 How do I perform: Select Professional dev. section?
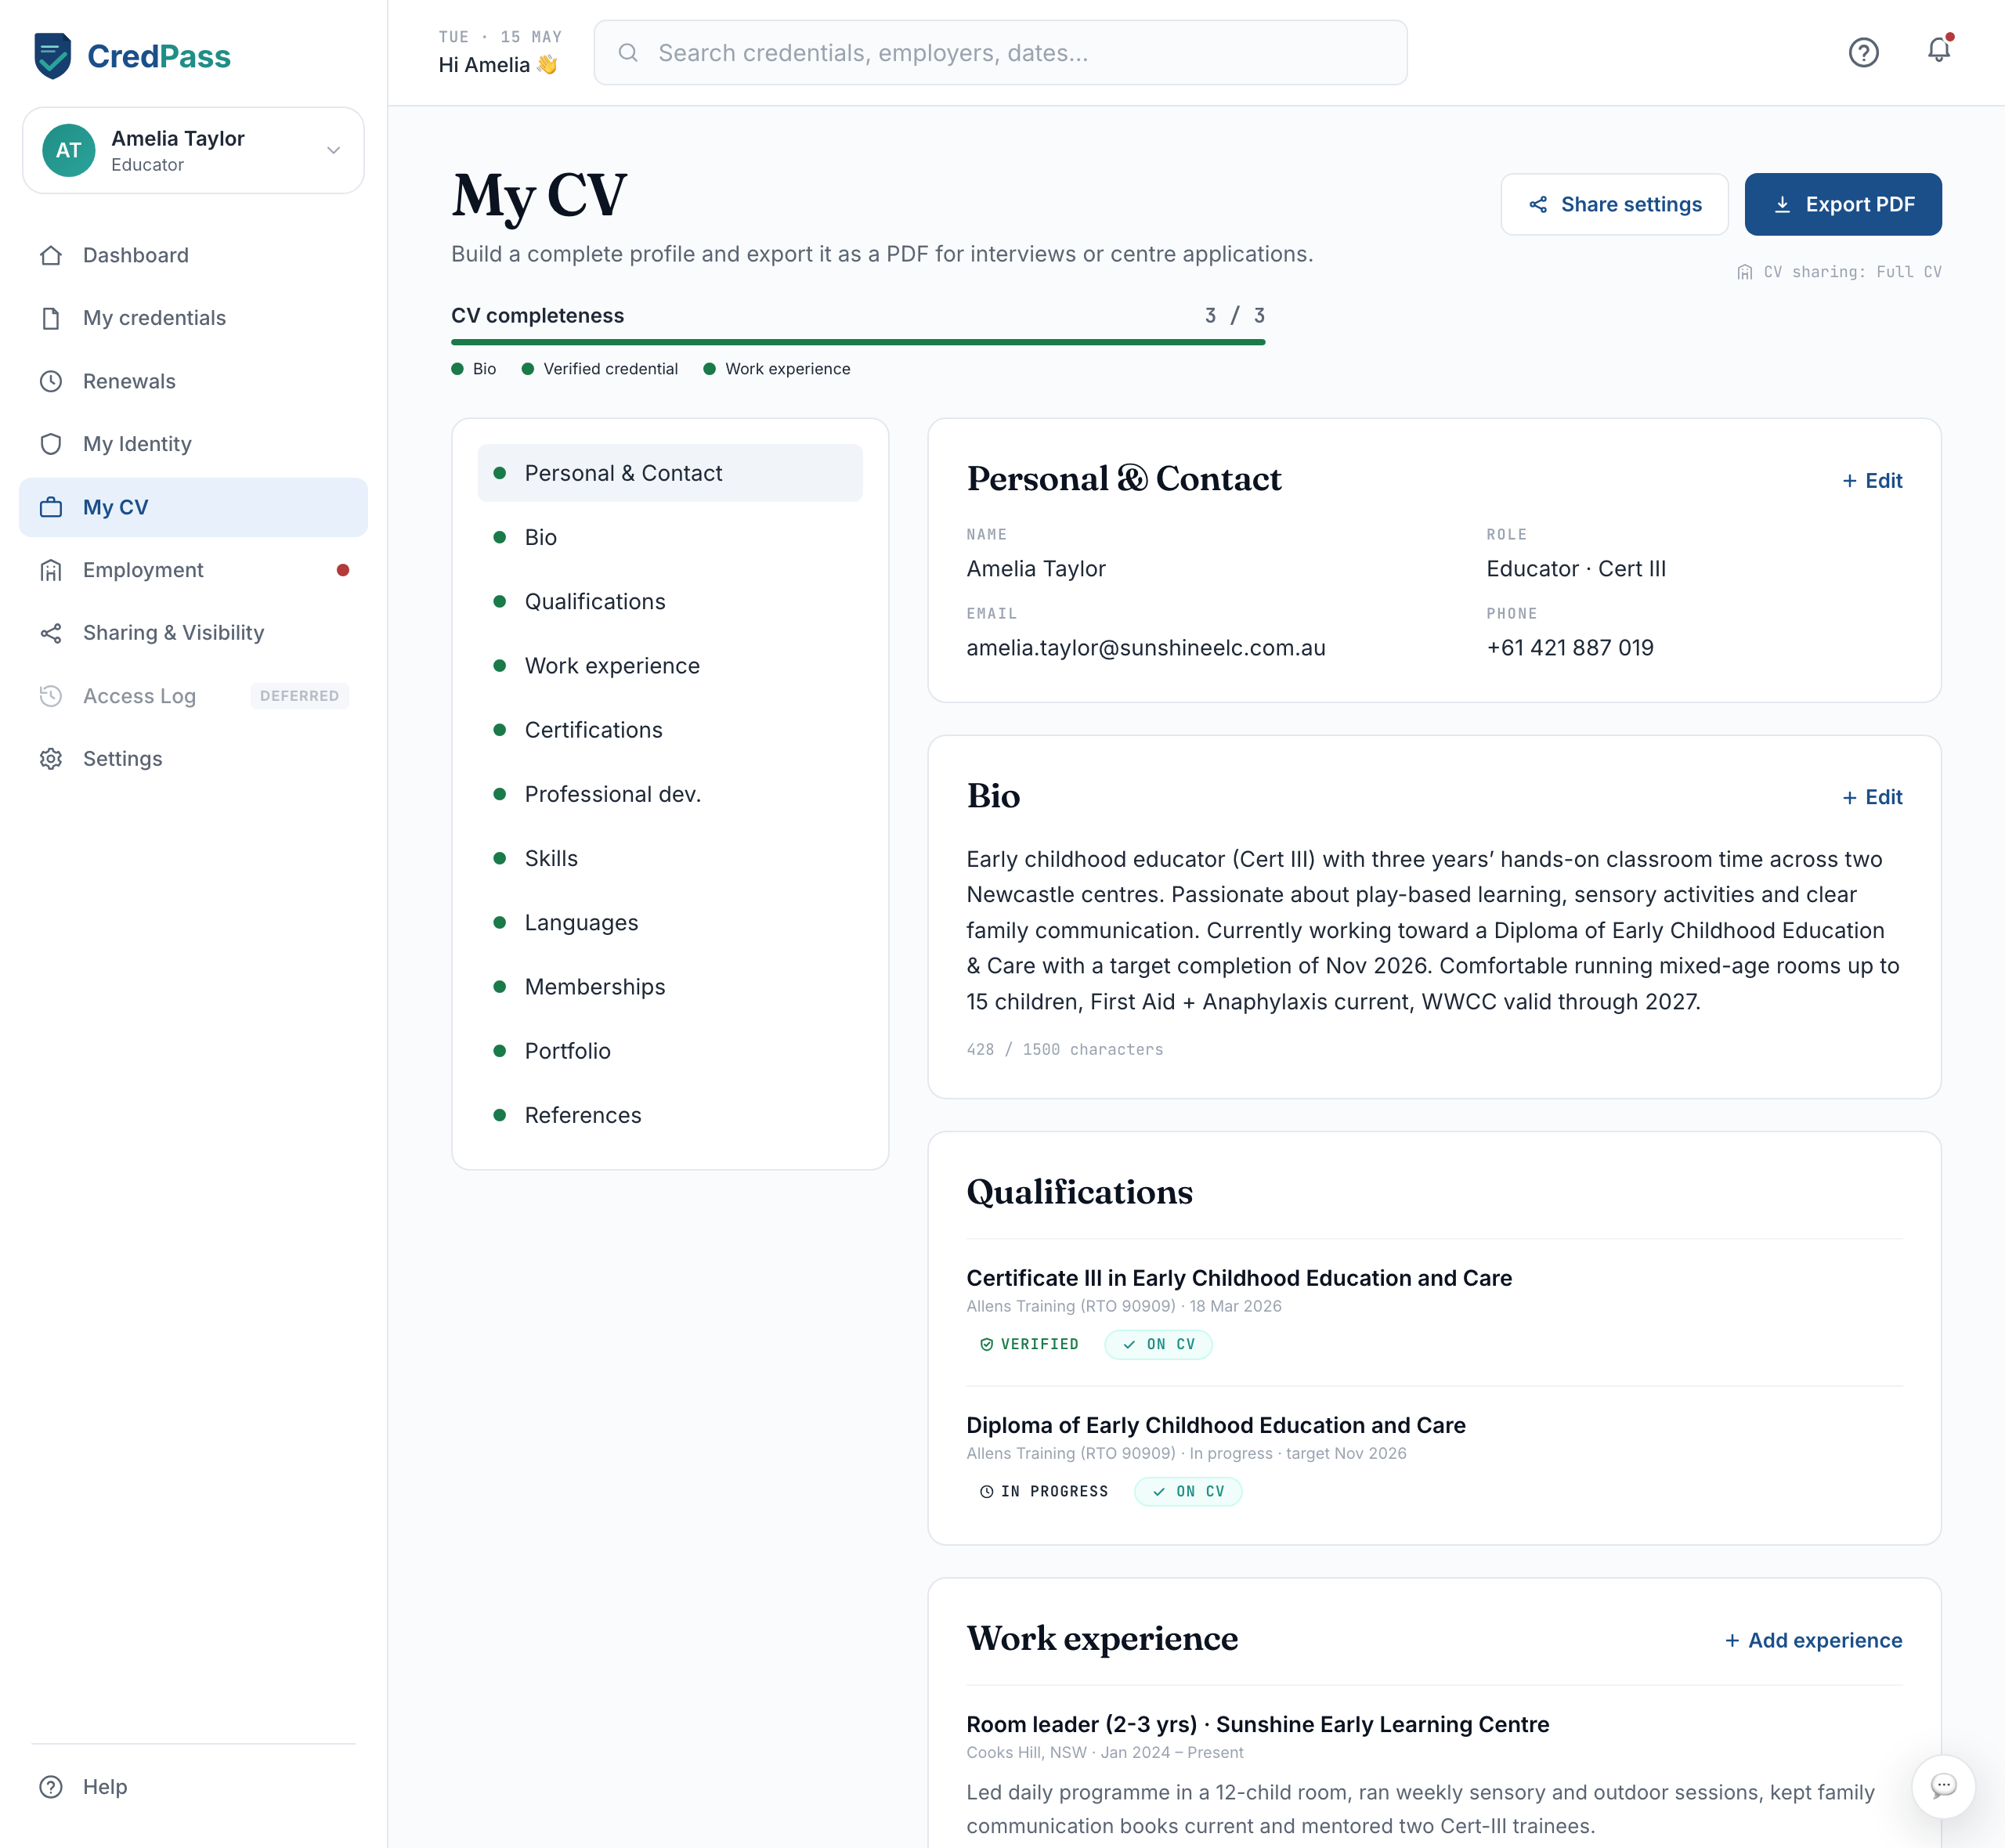point(670,794)
